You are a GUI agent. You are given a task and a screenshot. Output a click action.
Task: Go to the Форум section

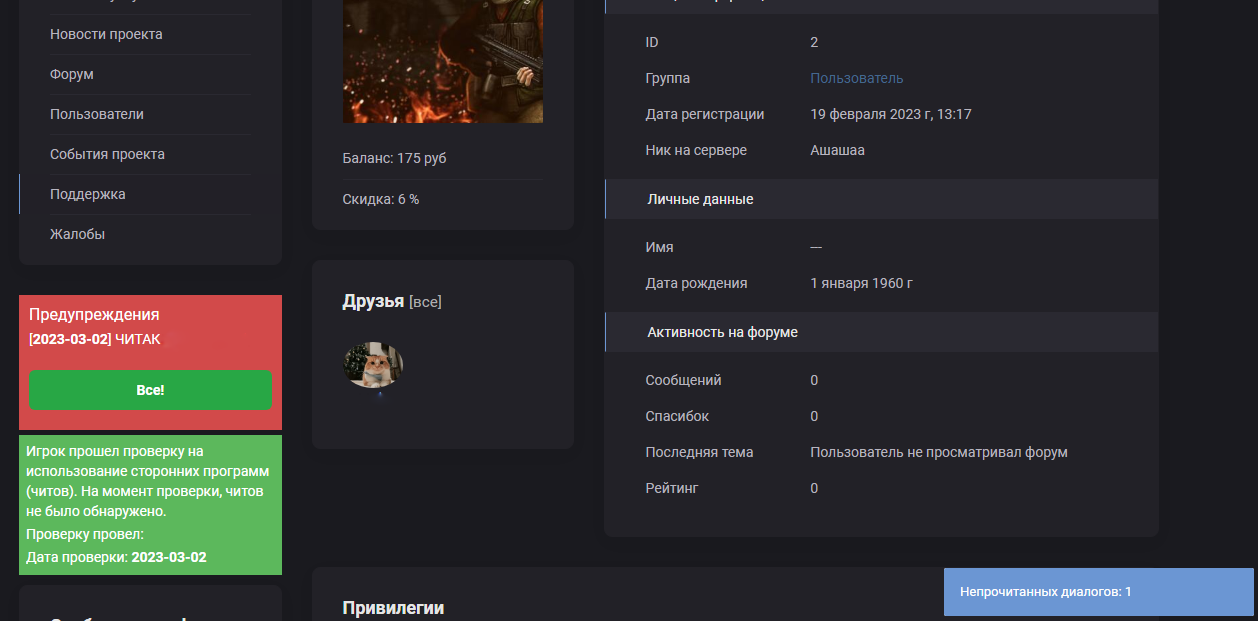(72, 74)
